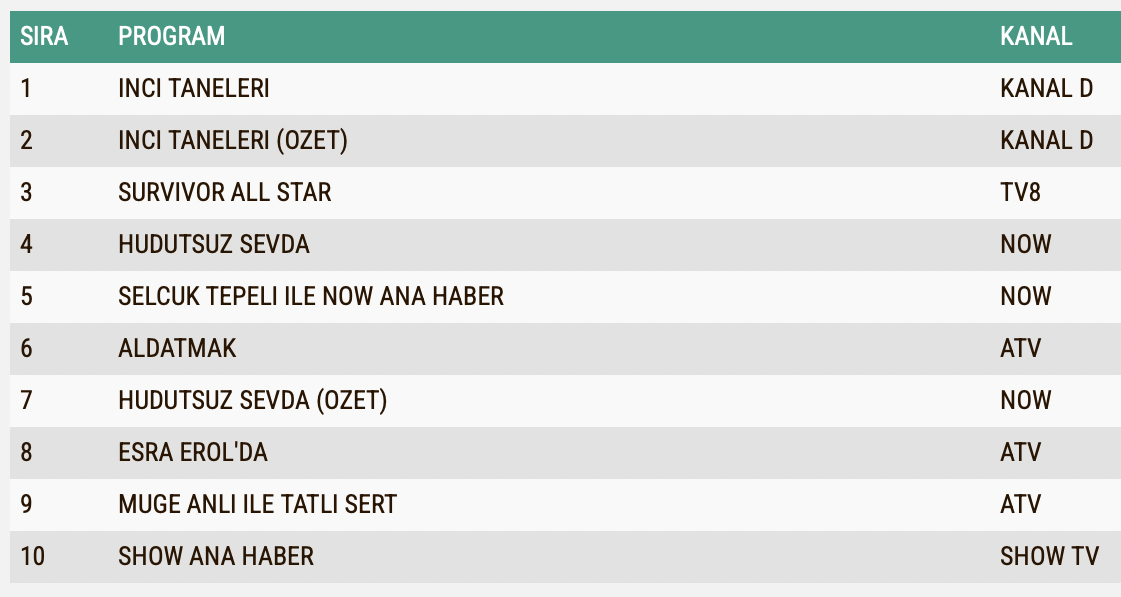Click HUDUTSUZ SEVDA (OZET) program
The height and width of the screenshot is (597, 1121).
click(252, 400)
